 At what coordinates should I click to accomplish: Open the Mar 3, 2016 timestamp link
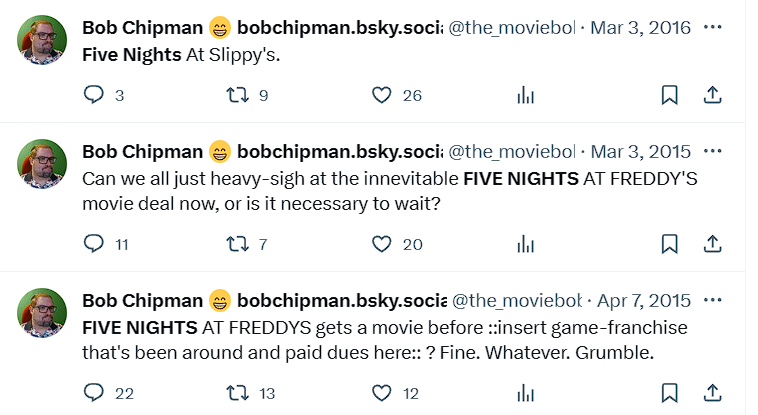click(x=641, y=27)
